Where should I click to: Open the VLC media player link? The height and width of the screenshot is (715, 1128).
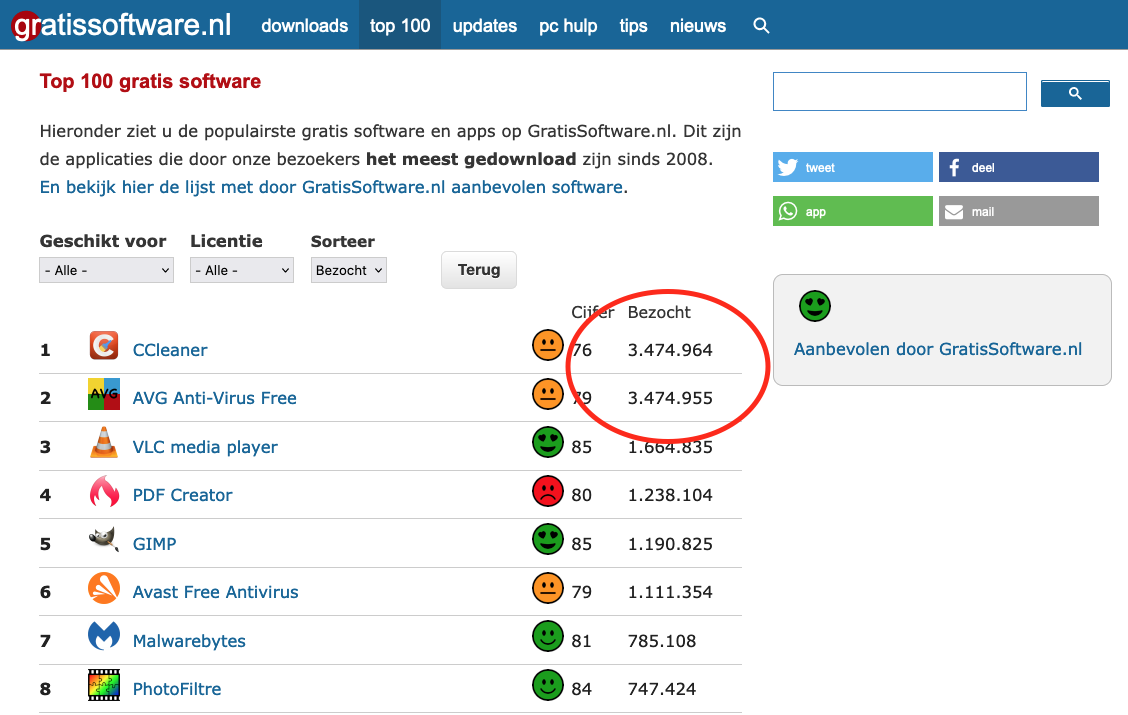pos(205,447)
